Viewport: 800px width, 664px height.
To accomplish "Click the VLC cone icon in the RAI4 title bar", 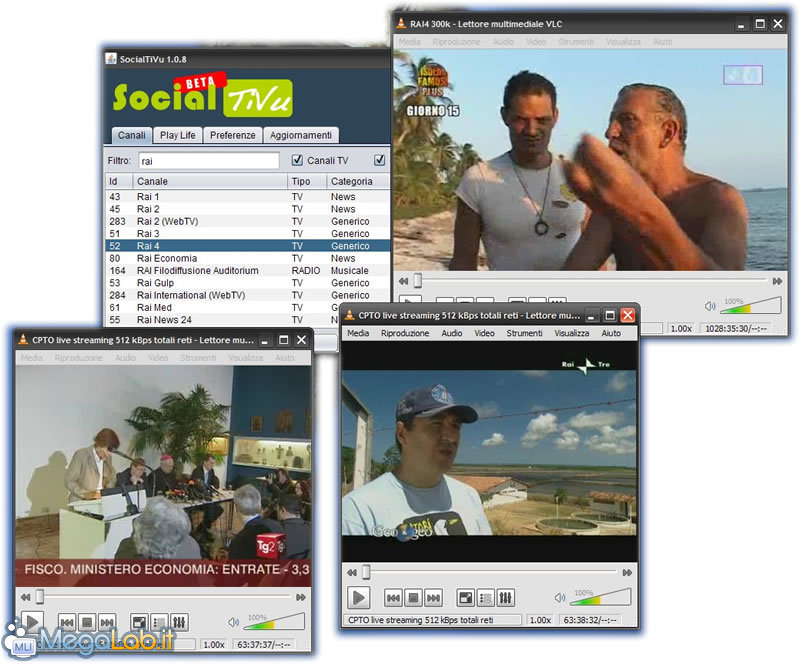I will pyautogui.click(x=401, y=23).
